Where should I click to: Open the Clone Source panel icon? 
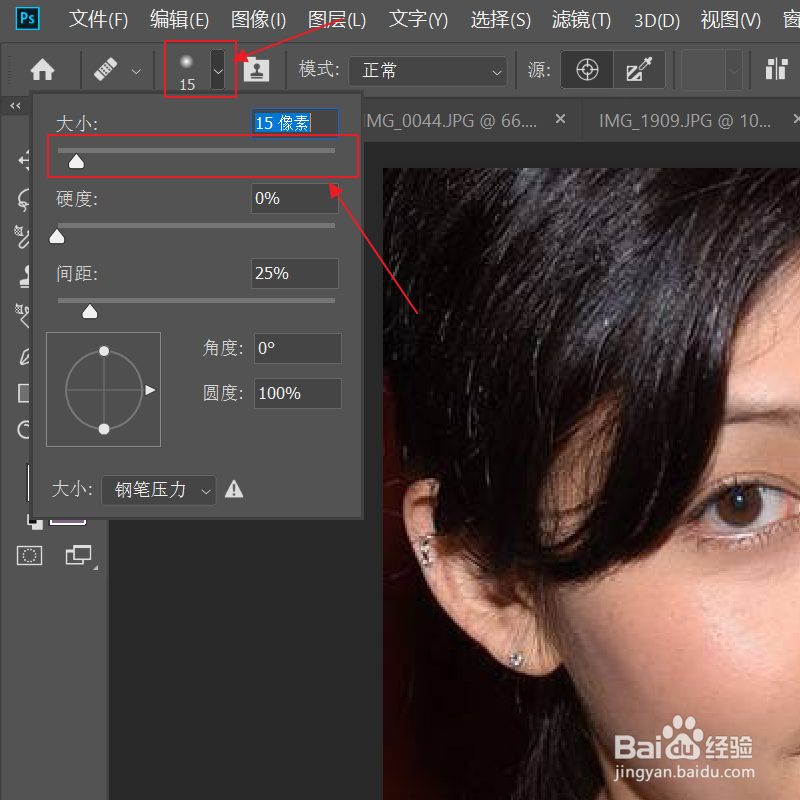click(257, 70)
